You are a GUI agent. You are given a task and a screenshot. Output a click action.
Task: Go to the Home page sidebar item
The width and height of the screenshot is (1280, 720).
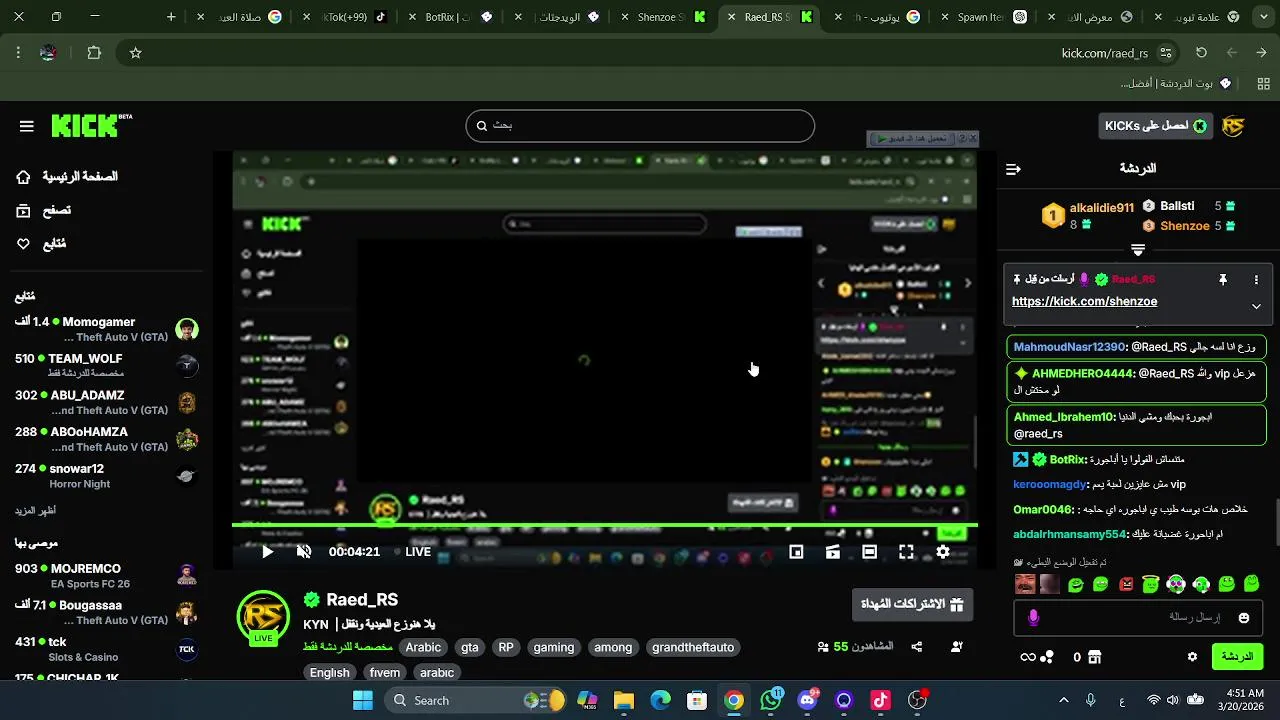tap(67, 177)
